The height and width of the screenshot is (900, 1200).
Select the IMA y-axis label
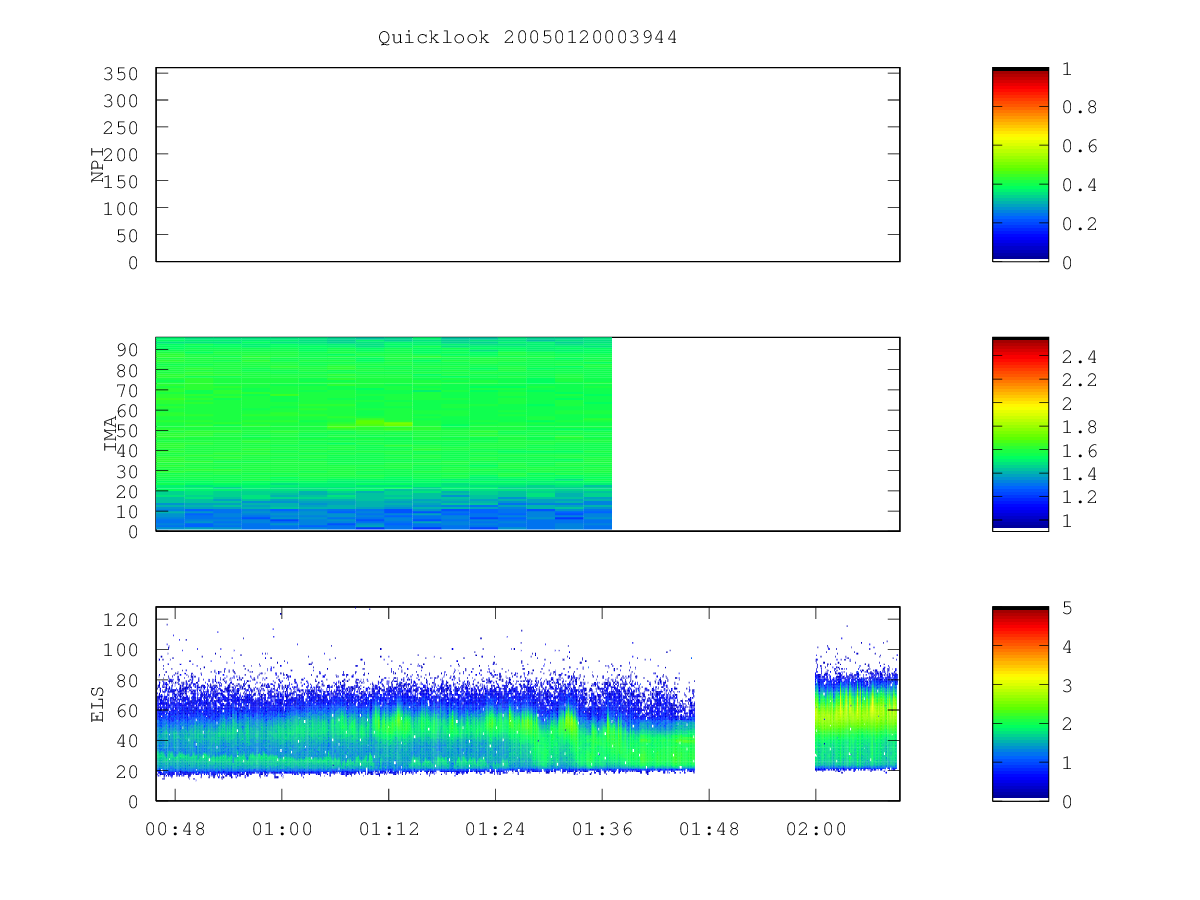pyautogui.click(x=111, y=434)
